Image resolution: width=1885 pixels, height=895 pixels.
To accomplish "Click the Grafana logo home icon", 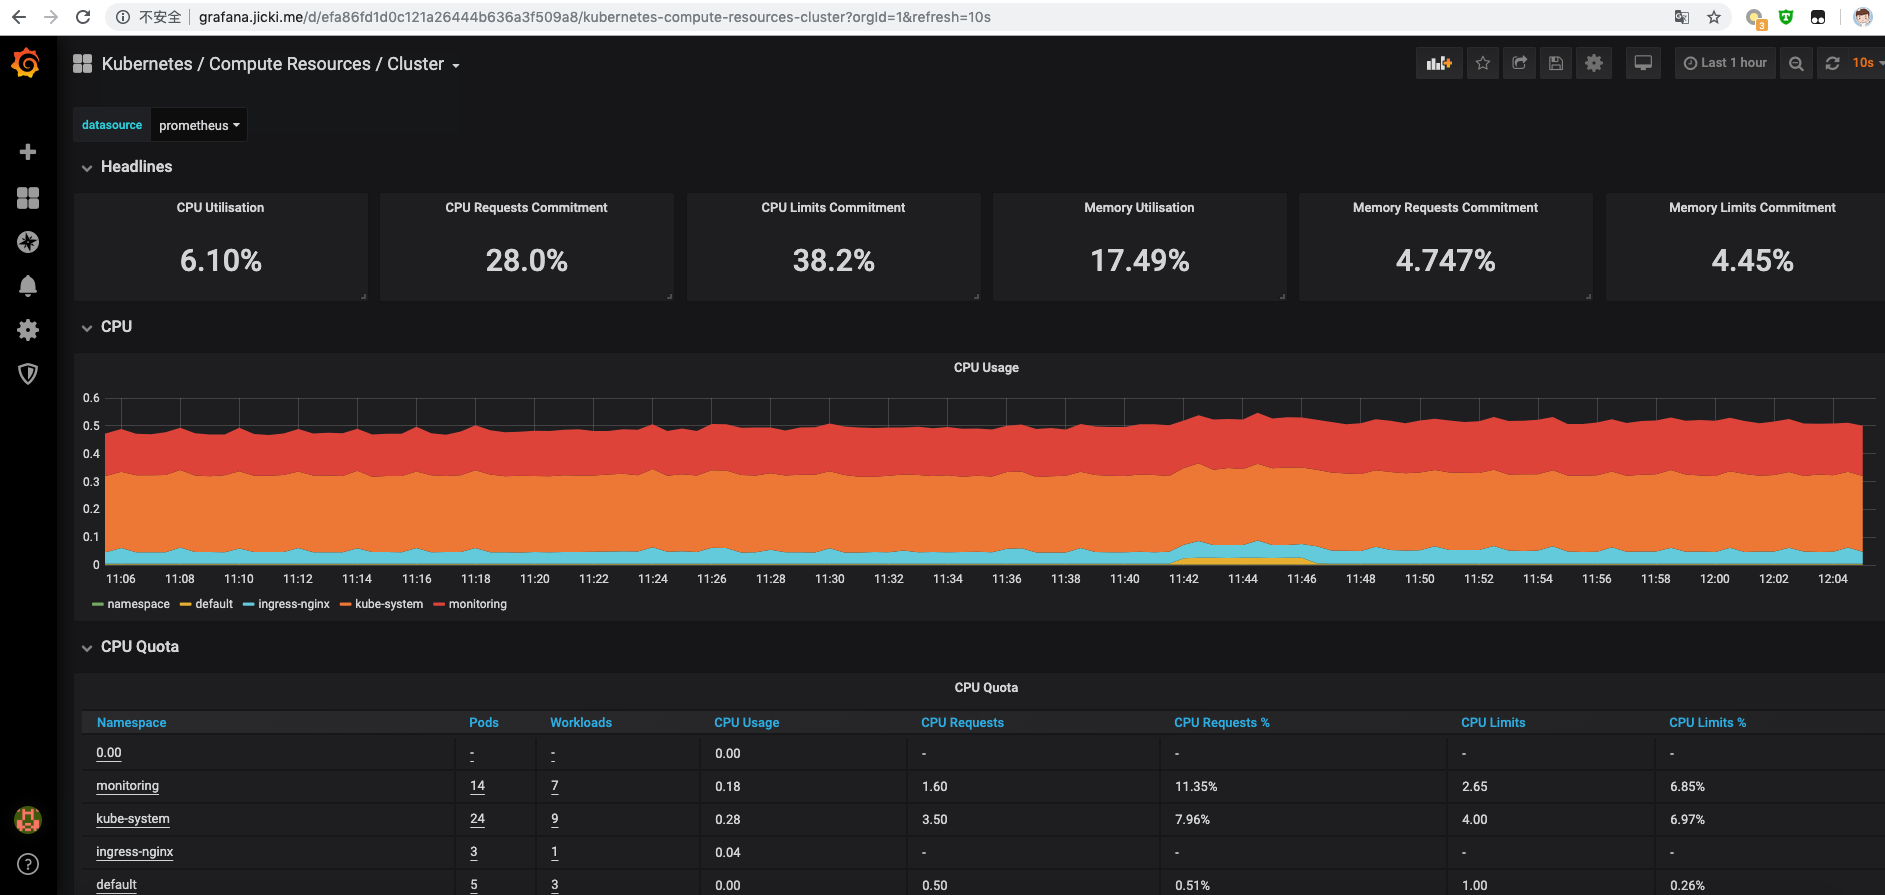I will click(26, 64).
